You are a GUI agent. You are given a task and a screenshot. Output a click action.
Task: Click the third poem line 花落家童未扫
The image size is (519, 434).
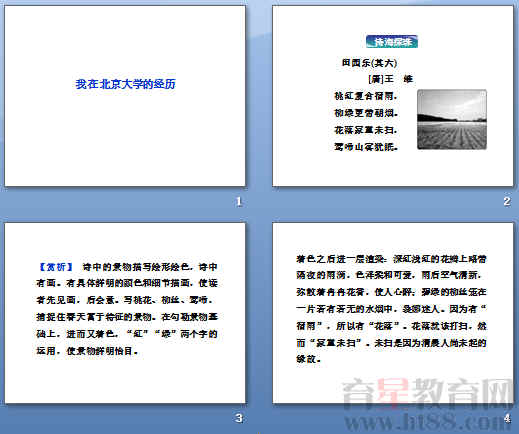click(366, 130)
